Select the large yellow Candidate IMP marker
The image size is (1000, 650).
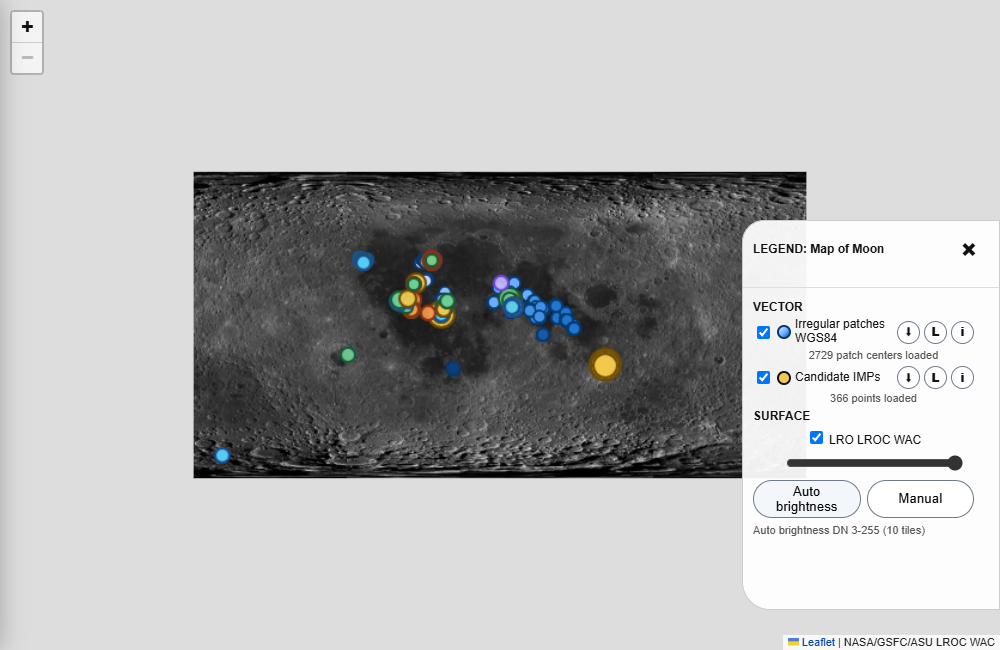605,366
